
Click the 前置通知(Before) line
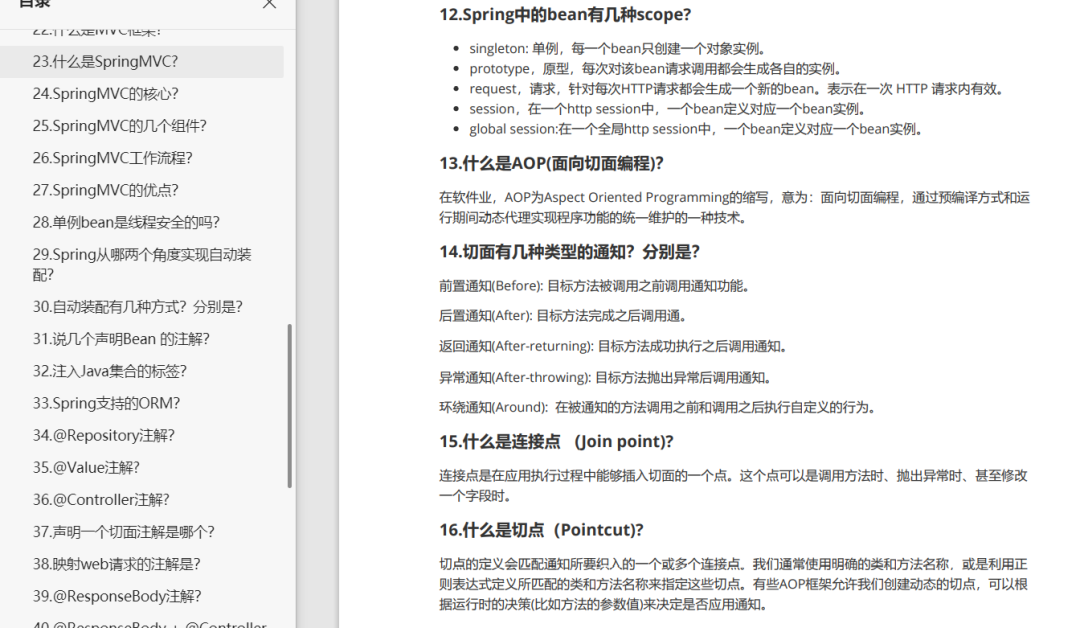pyautogui.click(x=594, y=286)
